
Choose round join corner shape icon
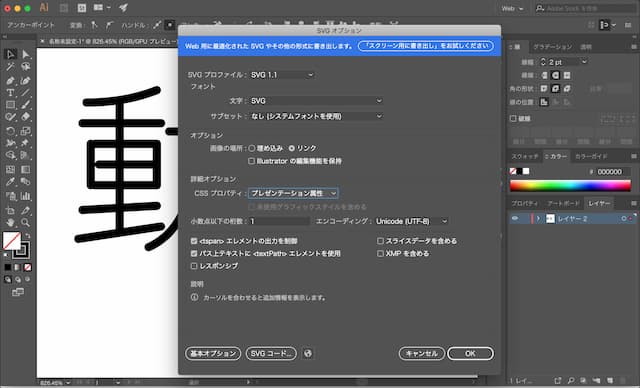pos(556,89)
